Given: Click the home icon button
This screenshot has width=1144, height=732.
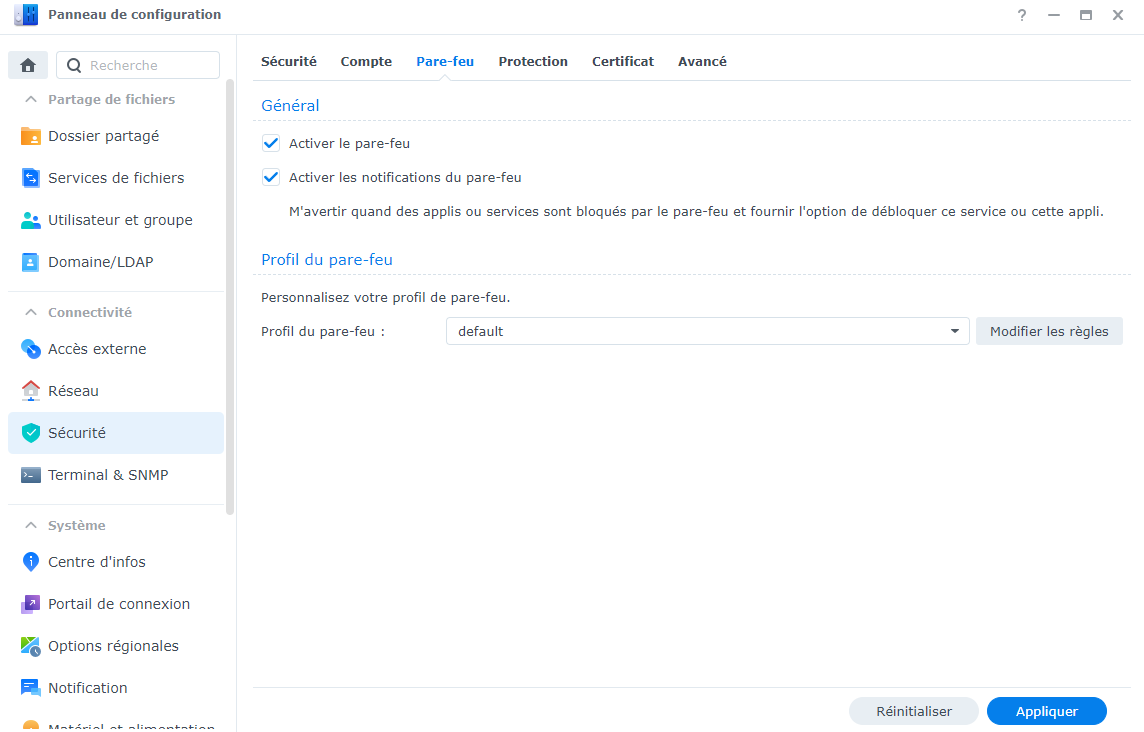Looking at the screenshot, I should 28,65.
